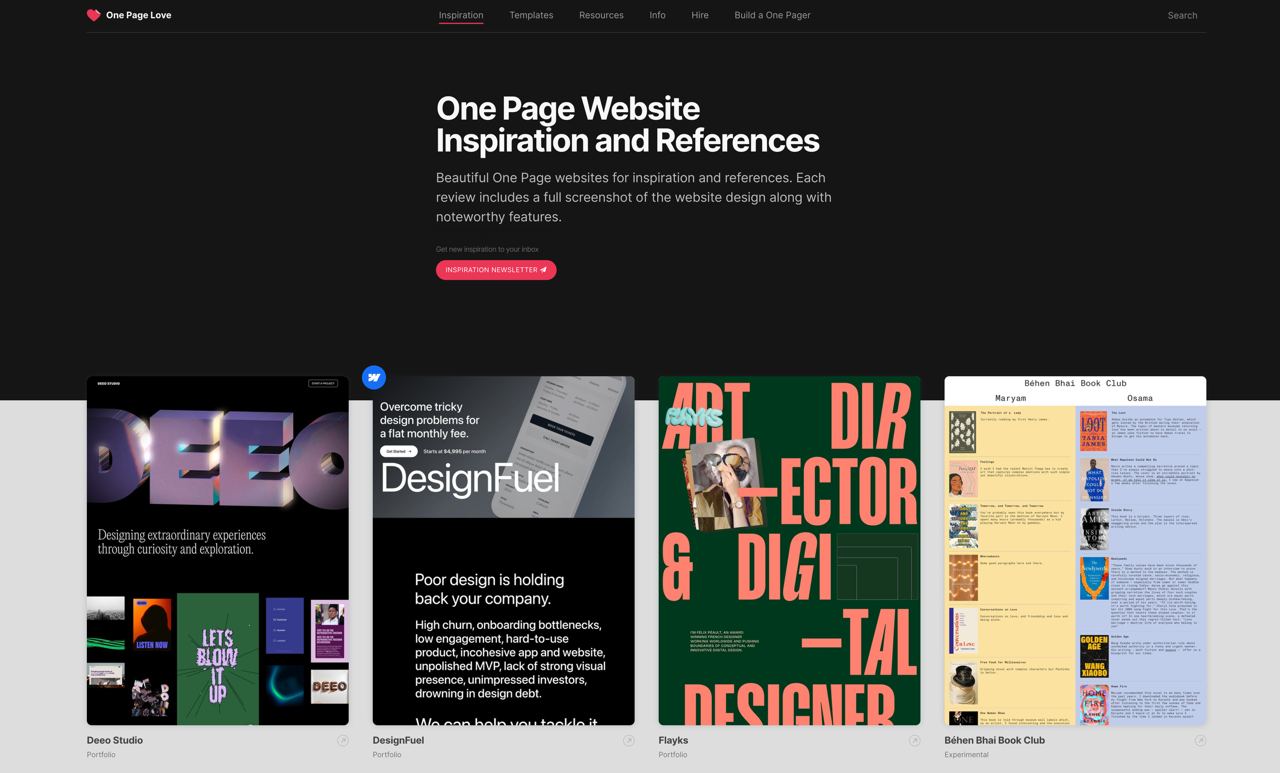Open external link icon for DesignFuel
Screen dimensions: 1280x773
[629, 741]
